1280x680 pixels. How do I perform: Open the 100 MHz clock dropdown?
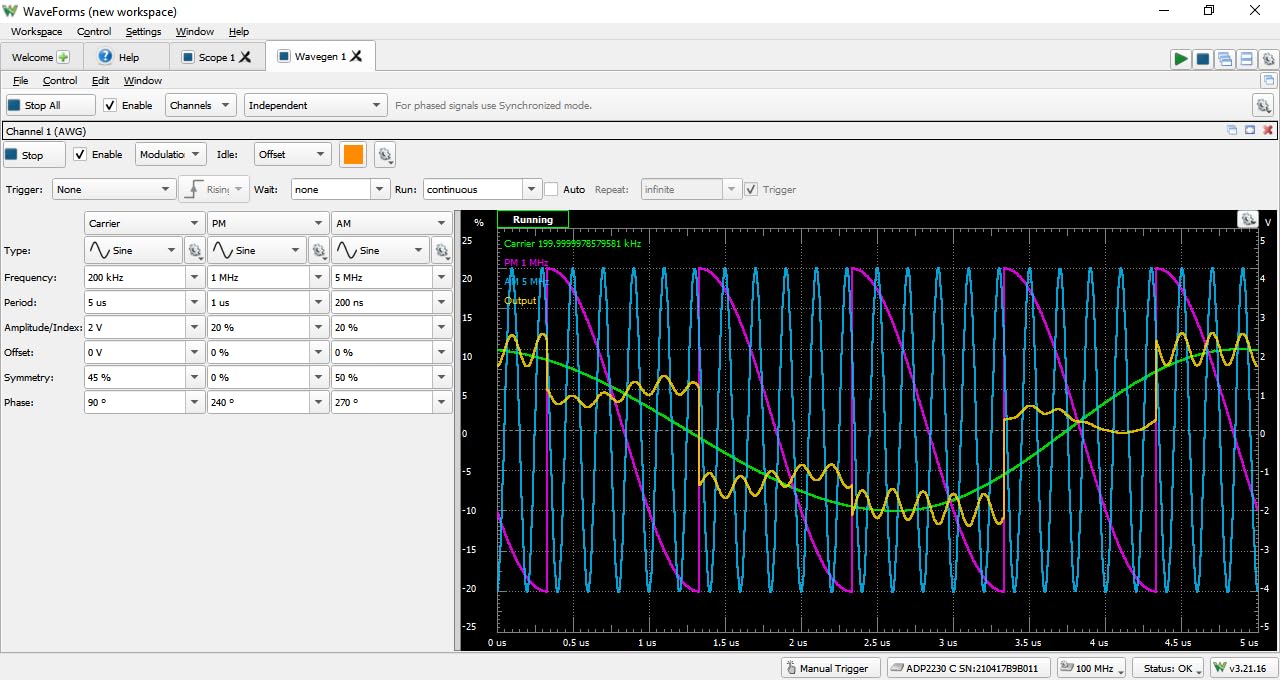click(x=1092, y=668)
